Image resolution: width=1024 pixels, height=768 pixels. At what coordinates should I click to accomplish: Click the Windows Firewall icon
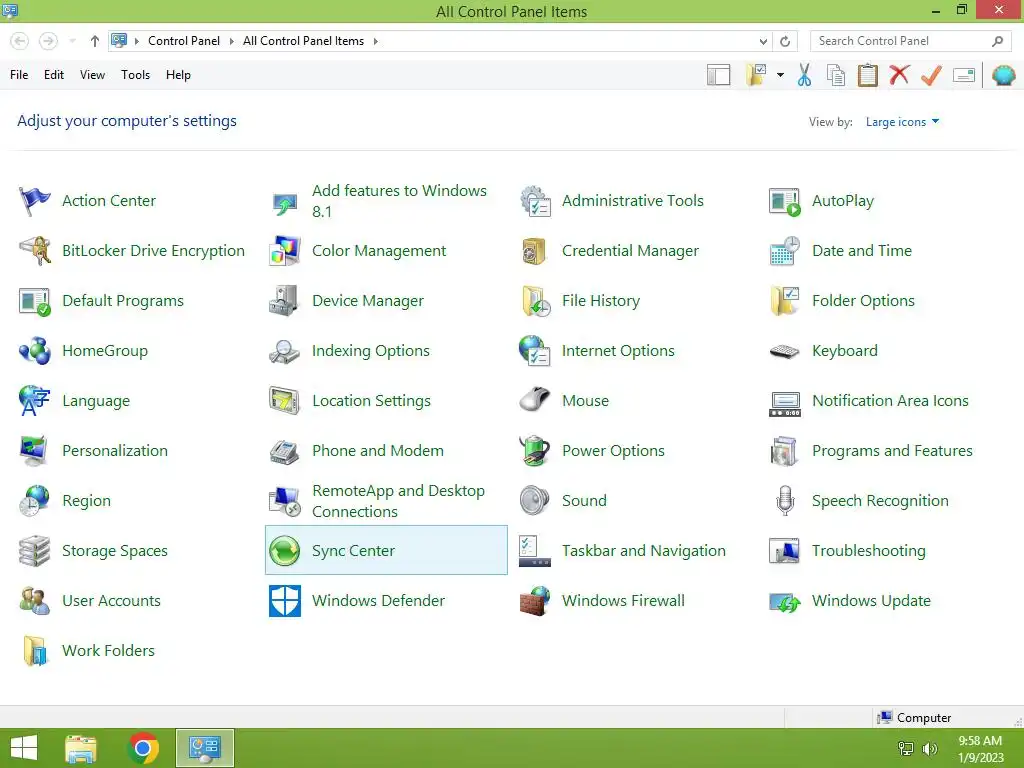pos(535,601)
